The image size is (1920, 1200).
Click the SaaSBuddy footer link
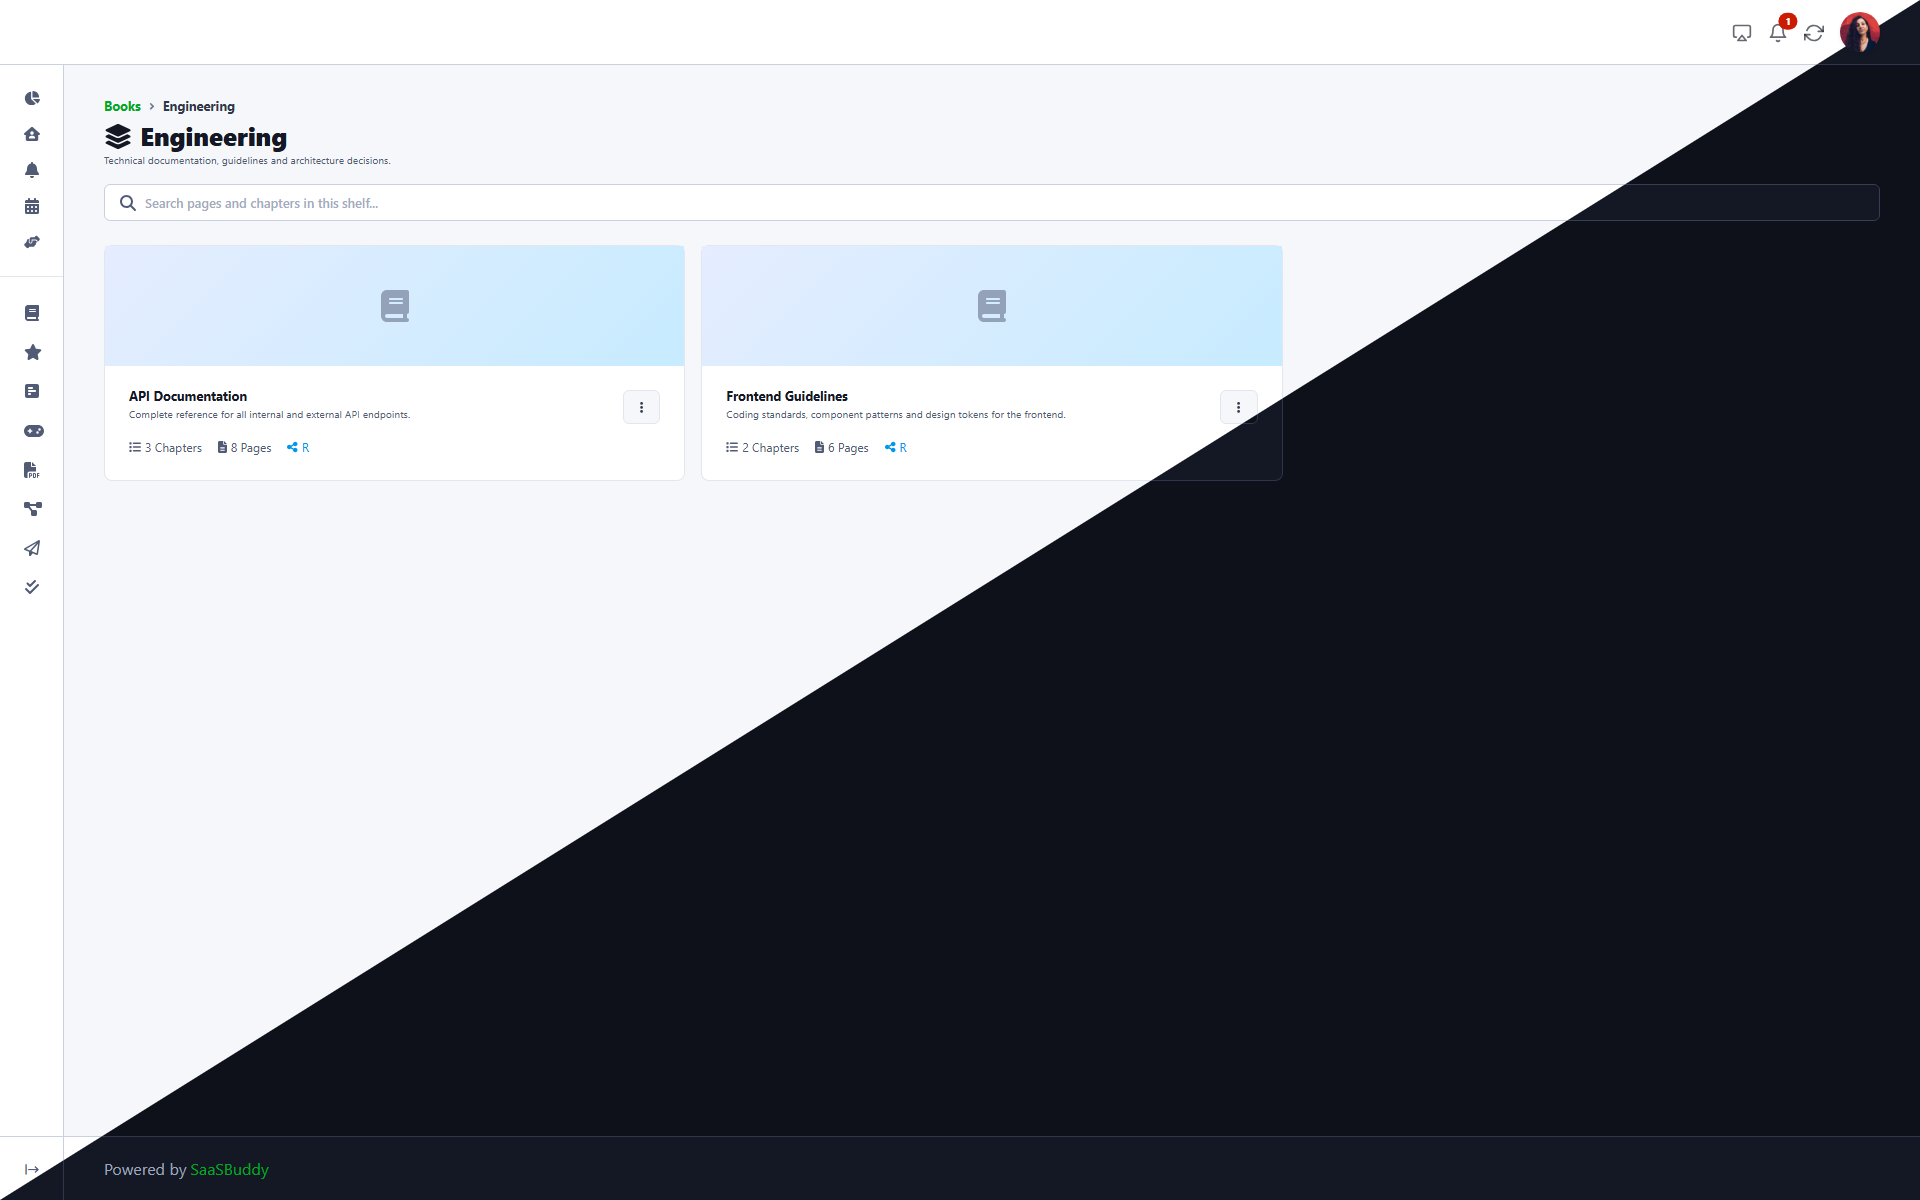click(229, 1169)
